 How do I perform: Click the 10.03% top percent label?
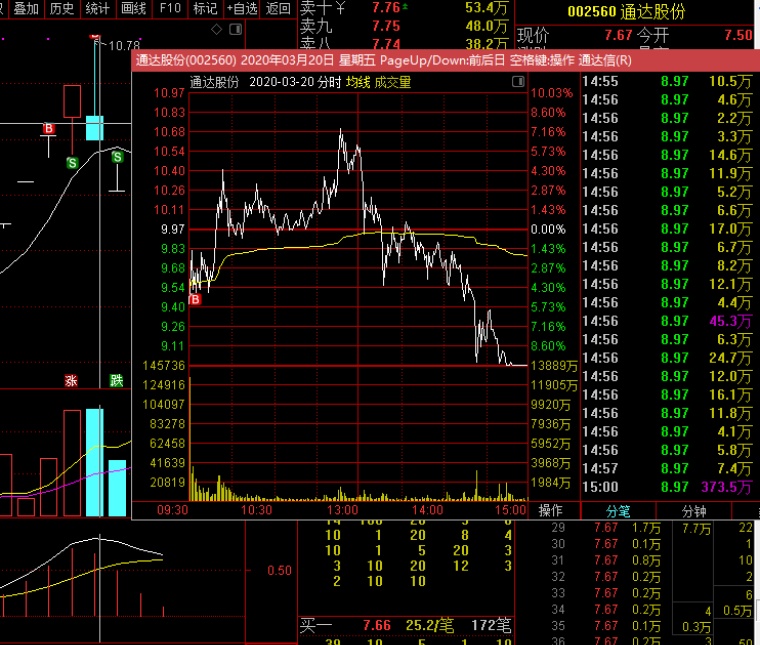(552, 93)
